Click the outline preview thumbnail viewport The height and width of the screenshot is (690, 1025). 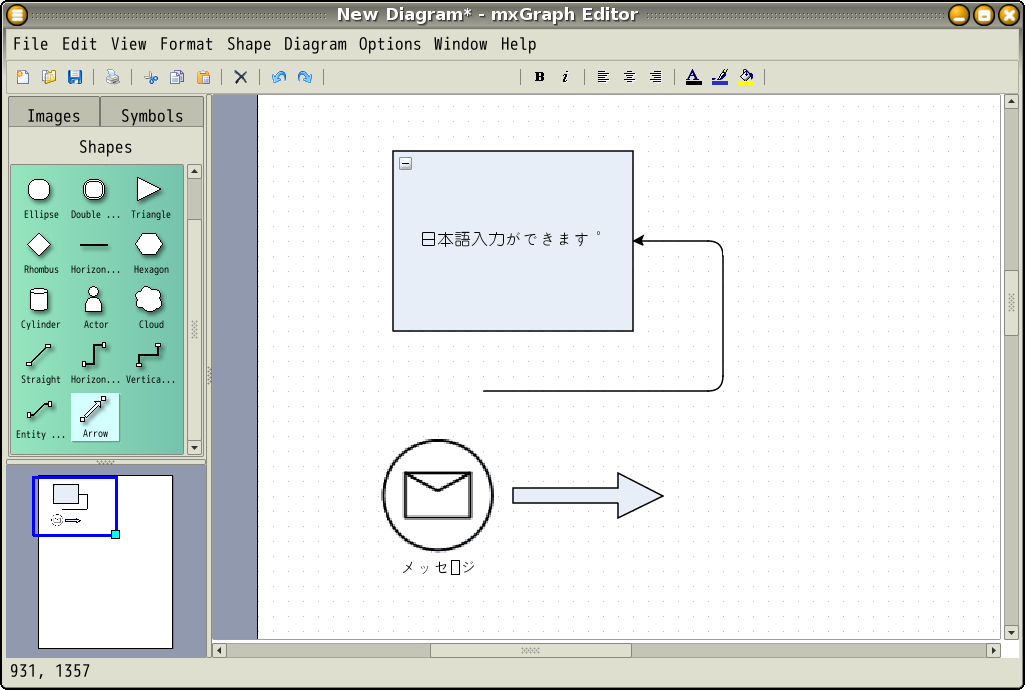[75, 506]
